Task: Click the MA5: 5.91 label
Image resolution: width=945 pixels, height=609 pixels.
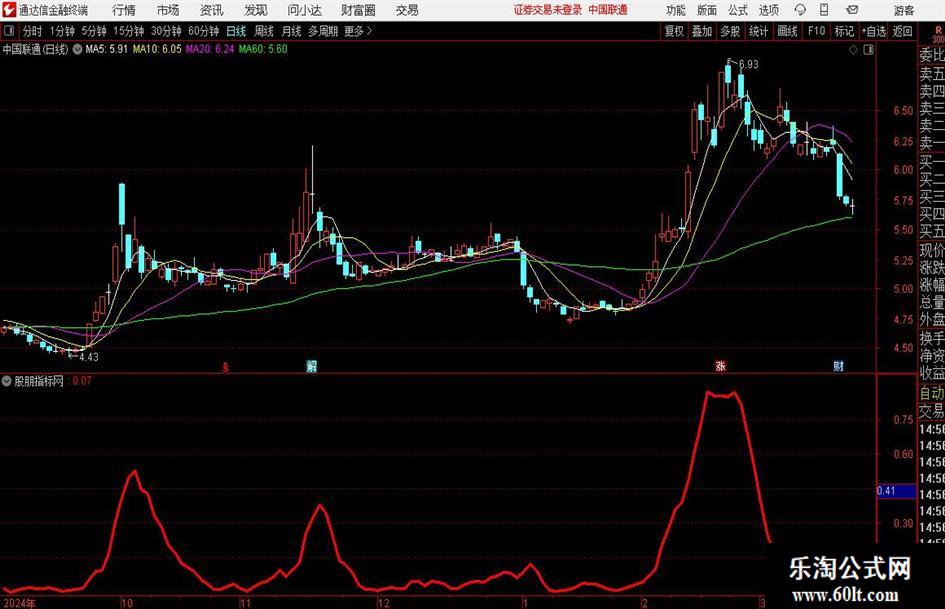Action: tap(107, 49)
